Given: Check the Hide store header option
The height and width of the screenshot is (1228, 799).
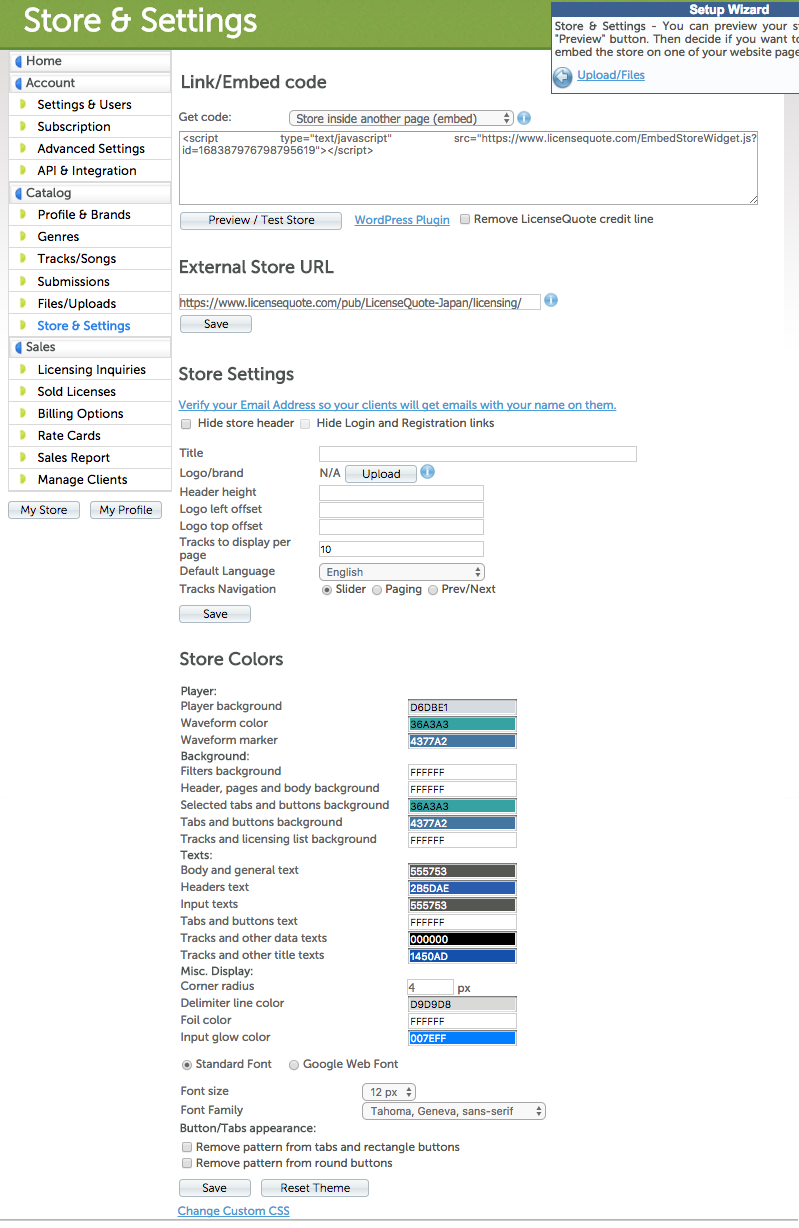Looking at the screenshot, I should click(186, 423).
